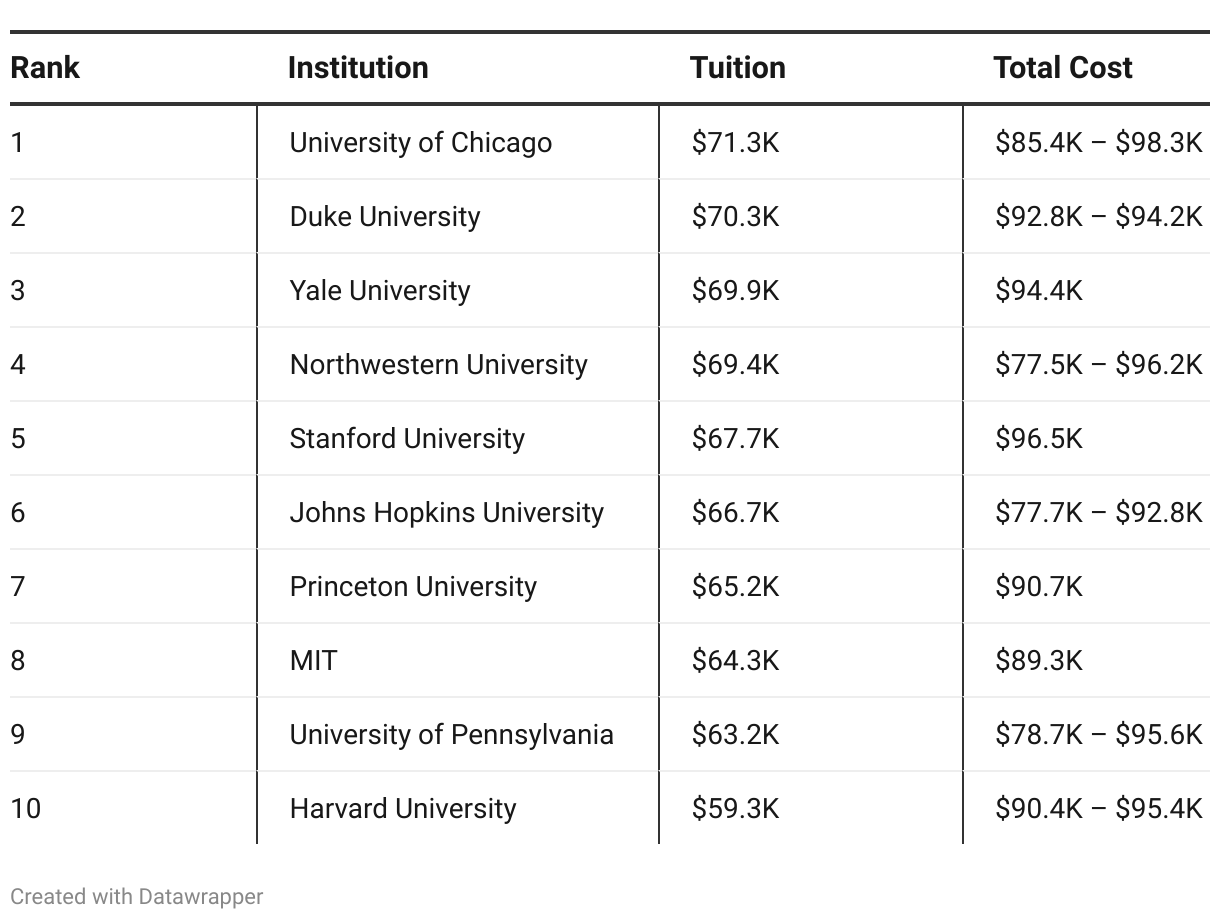Click the $96.5K total cost value

pyautogui.click(x=1038, y=438)
